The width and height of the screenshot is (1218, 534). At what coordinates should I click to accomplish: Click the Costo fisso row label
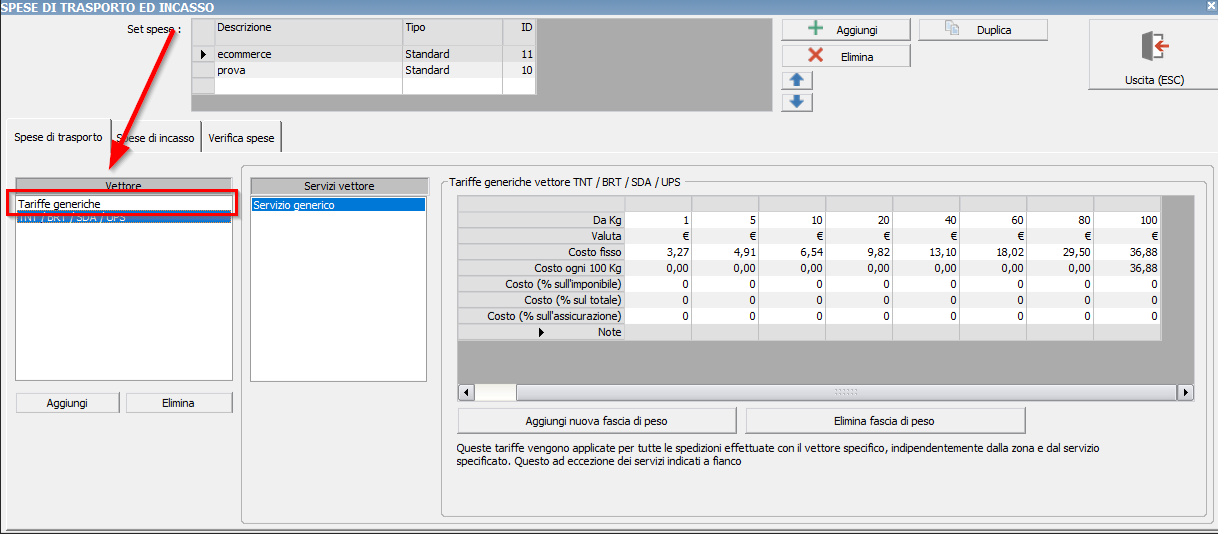tap(541, 251)
